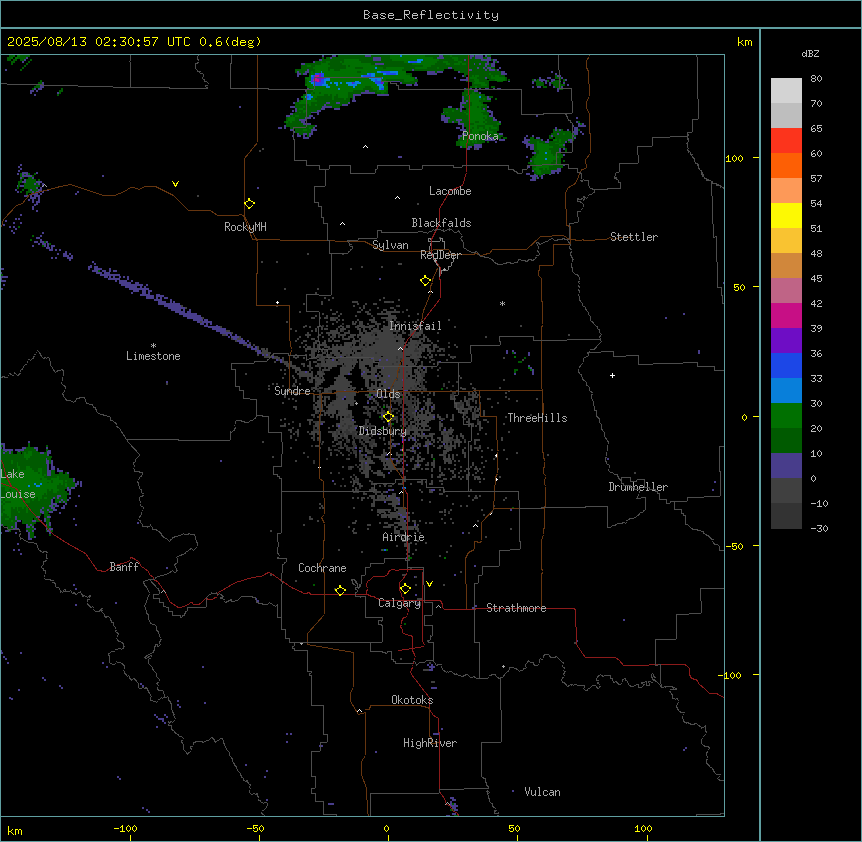Click the Innisfail city label
The image size is (862, 842).
(415, 326)
